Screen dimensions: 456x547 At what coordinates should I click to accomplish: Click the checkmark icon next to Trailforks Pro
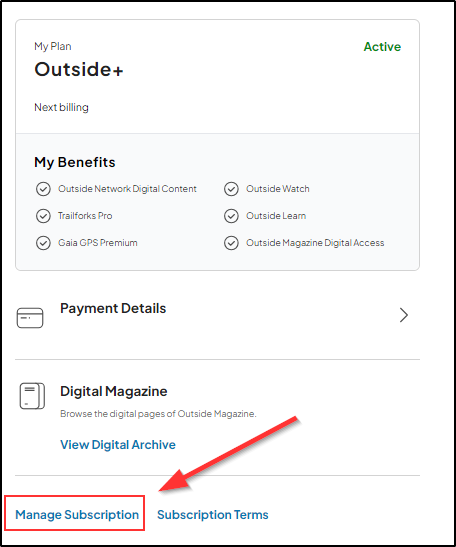43,216
